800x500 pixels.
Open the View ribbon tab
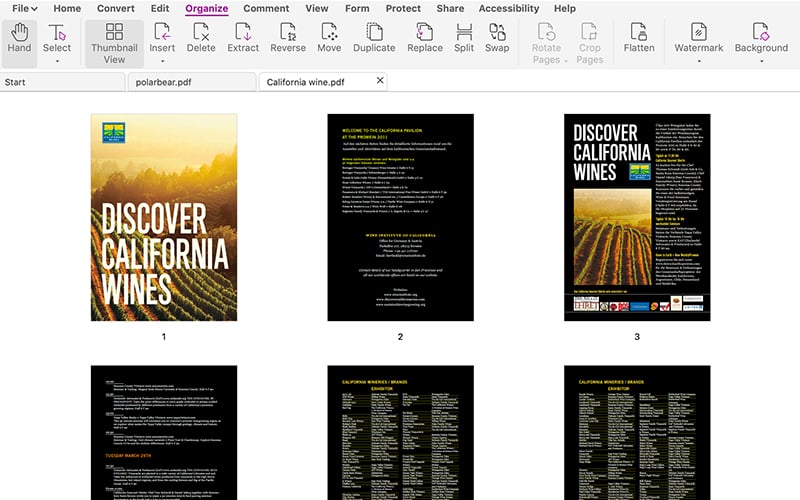tap(317, 9)
